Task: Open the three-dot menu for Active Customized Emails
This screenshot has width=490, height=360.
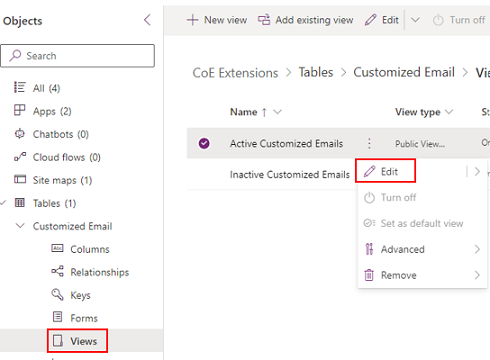Action: point(369,143)
